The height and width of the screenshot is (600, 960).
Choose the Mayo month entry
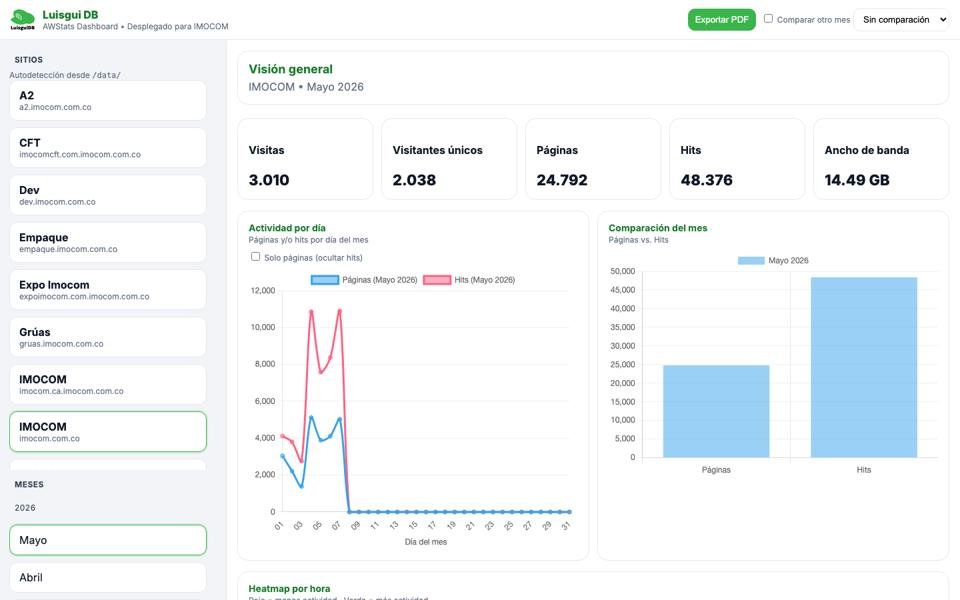(108, 540)
